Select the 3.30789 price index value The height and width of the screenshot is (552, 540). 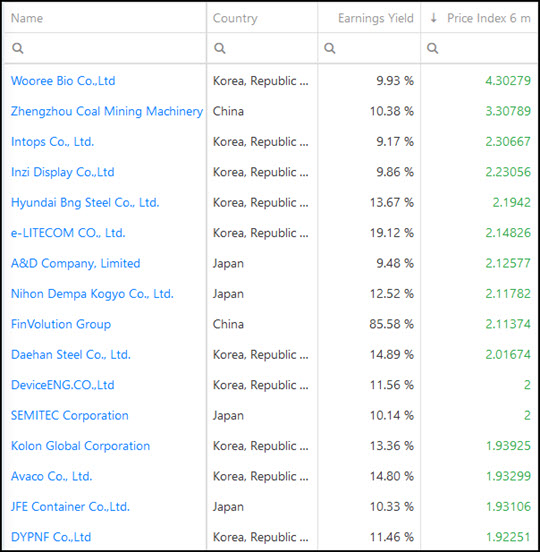coord(508,111)
